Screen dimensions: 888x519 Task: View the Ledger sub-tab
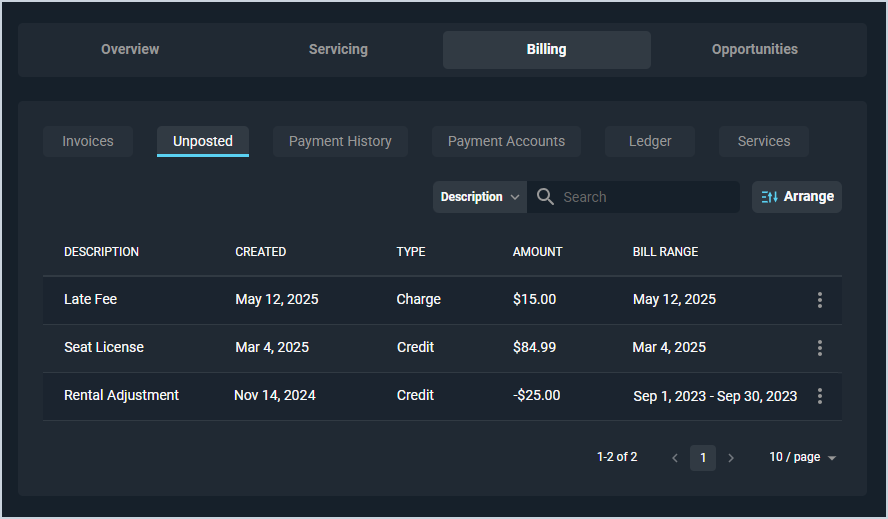click(650, 141)
